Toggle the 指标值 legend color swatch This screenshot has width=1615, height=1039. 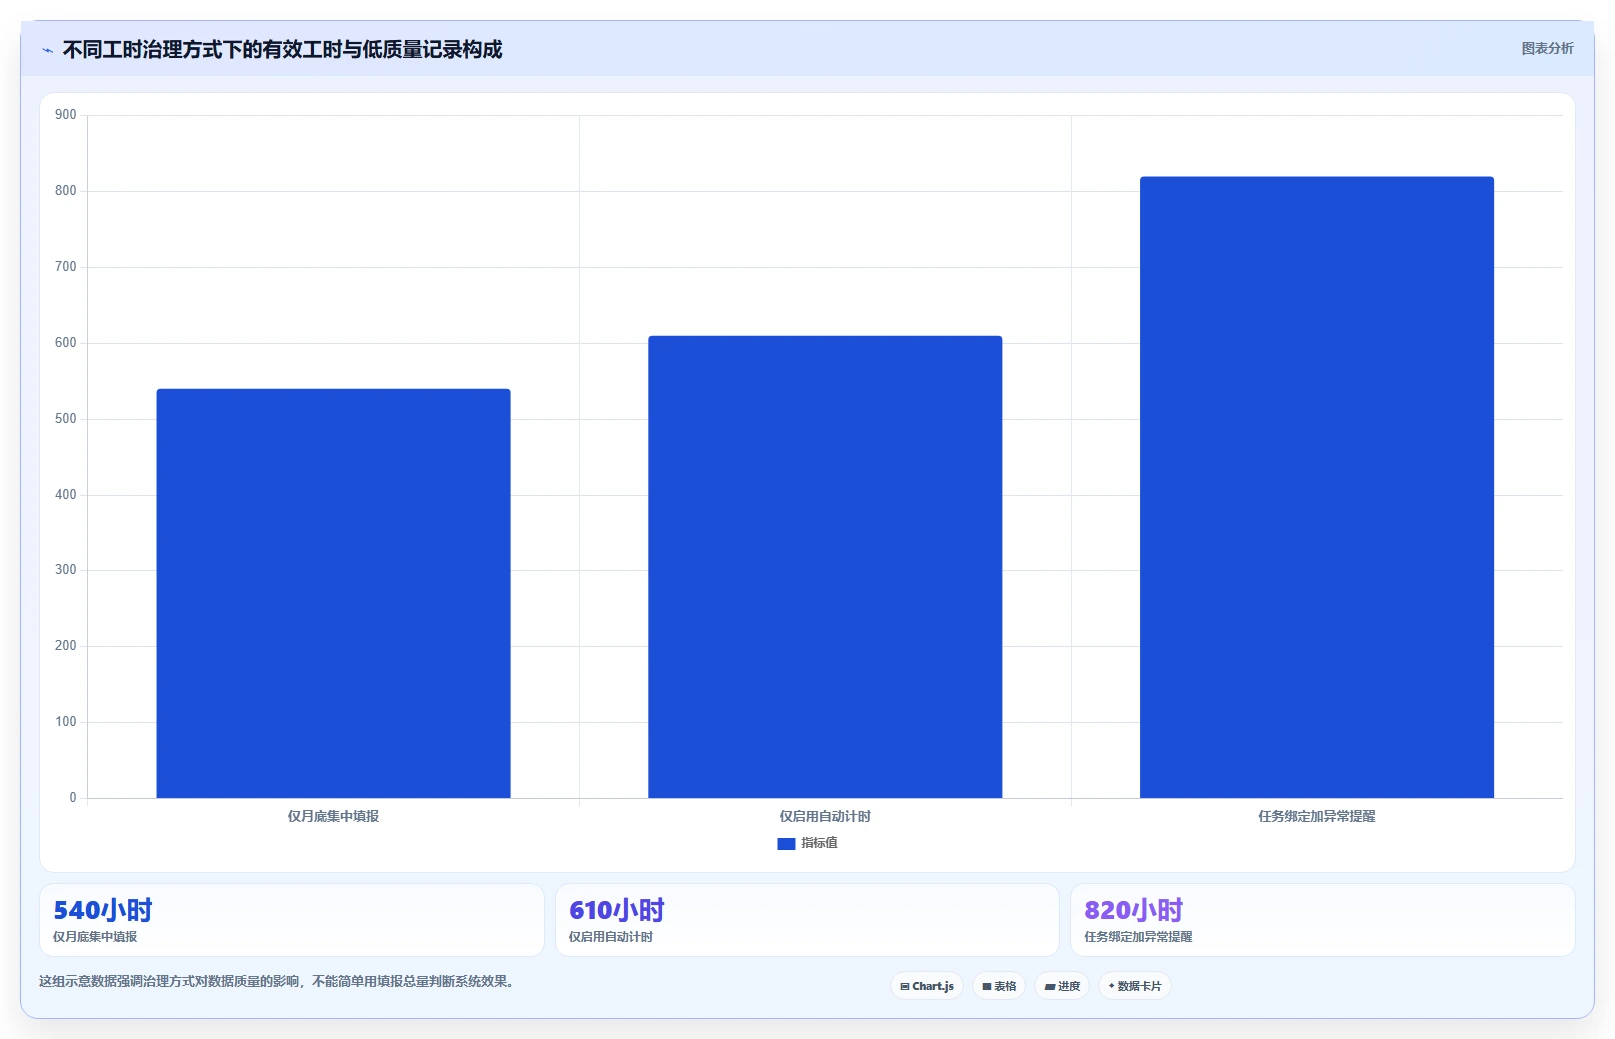click(x=786, y=844)
